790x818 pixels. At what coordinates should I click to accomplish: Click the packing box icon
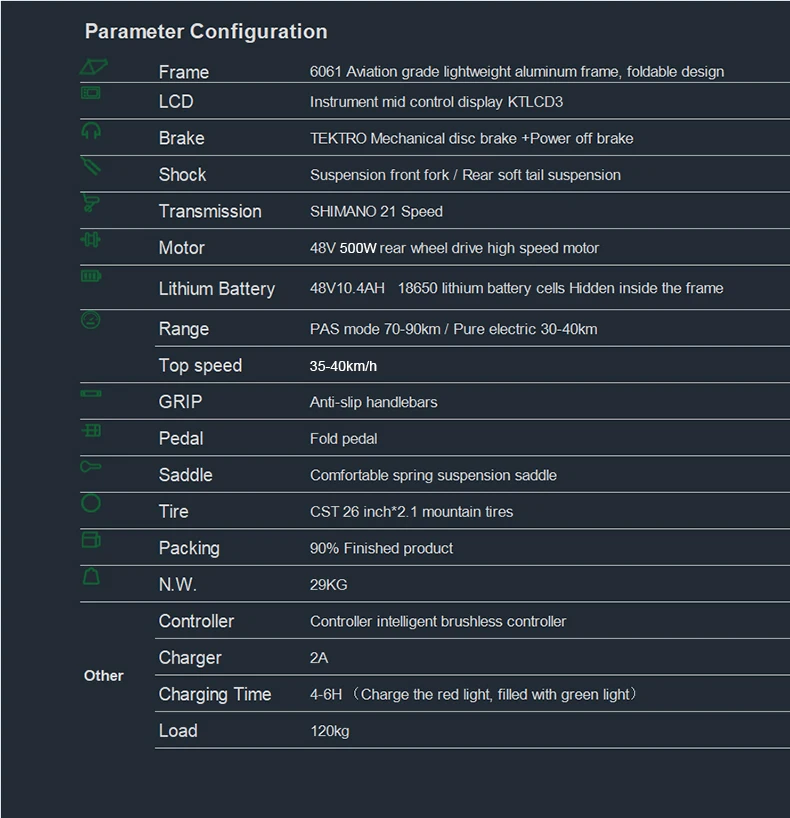click(x=91, y=540)
